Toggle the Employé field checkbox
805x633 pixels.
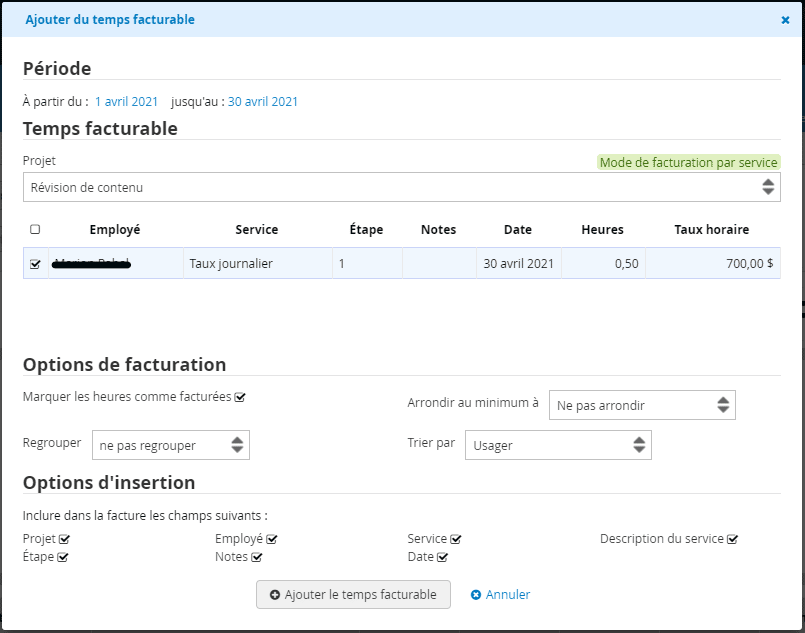click(272, 539)
